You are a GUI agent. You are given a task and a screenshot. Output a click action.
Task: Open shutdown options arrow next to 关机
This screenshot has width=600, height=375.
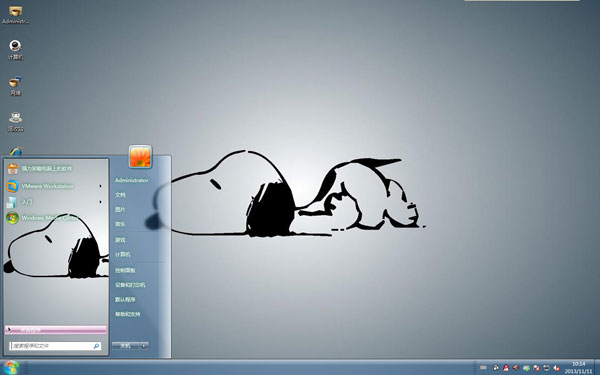pos(144,346)
